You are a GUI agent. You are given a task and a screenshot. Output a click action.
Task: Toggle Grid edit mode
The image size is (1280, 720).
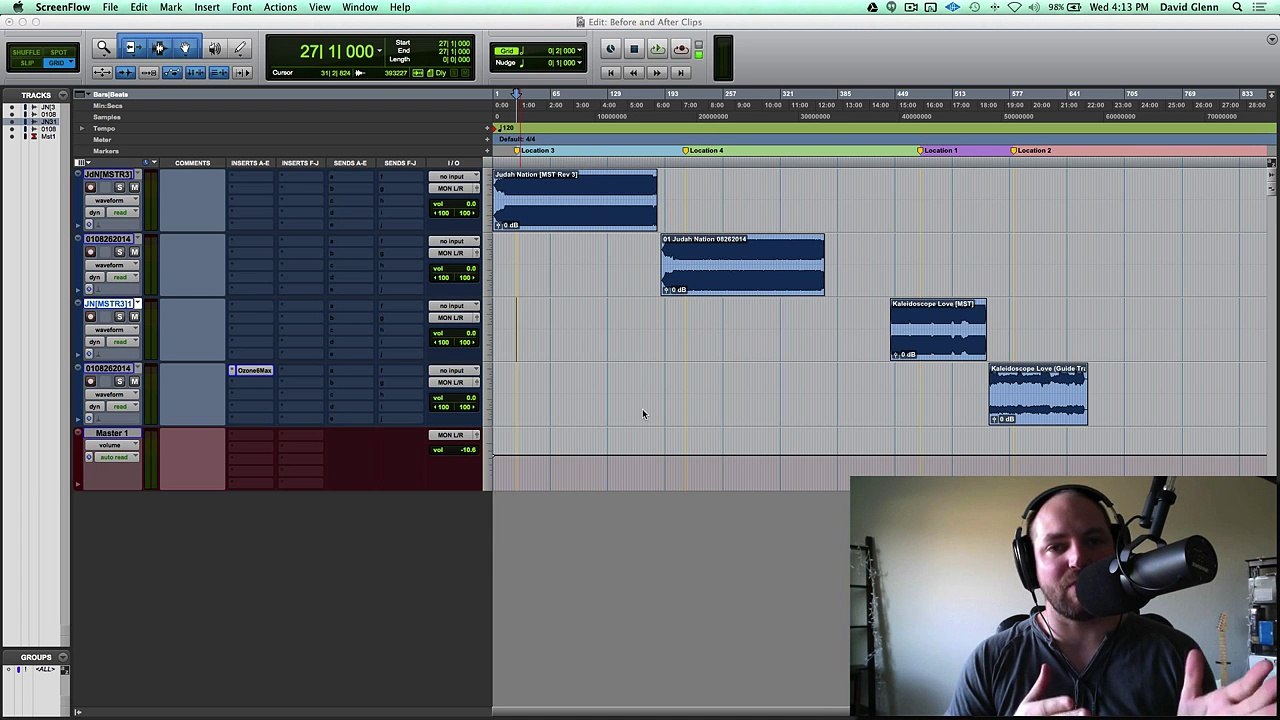point(58,63)
